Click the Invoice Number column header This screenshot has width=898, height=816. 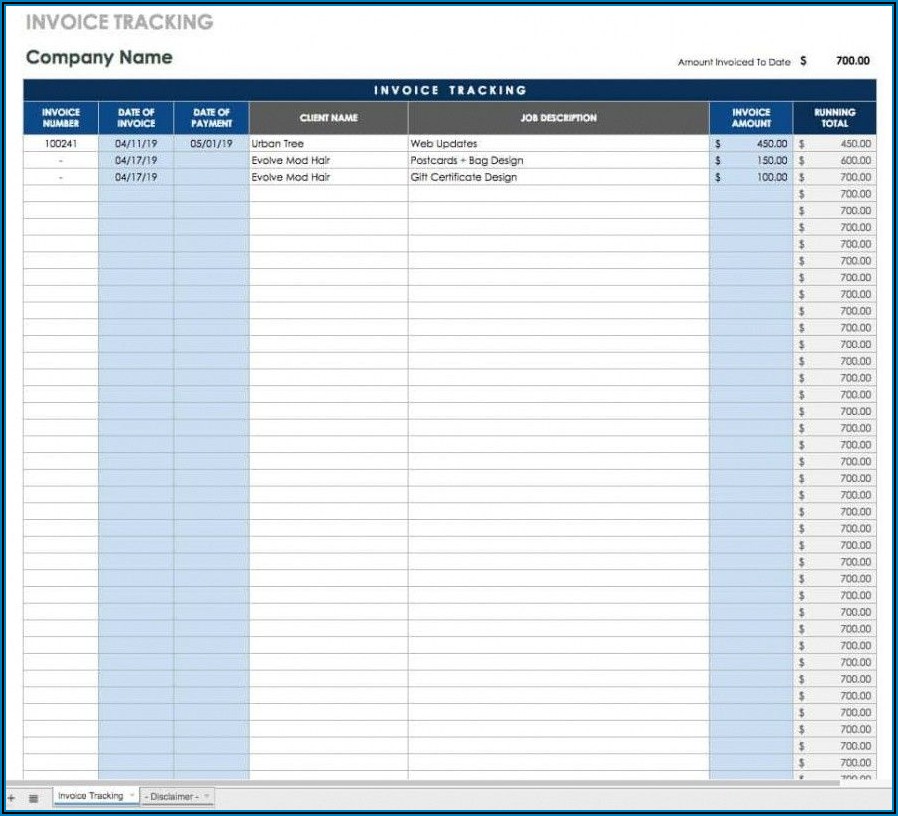point(61,118)
